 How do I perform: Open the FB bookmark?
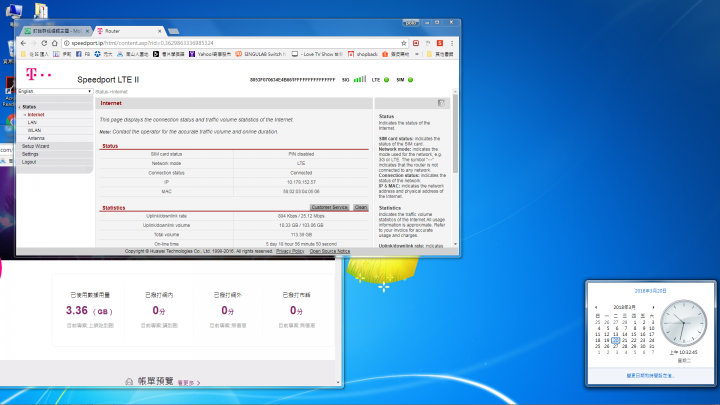(x=83, y=54)
